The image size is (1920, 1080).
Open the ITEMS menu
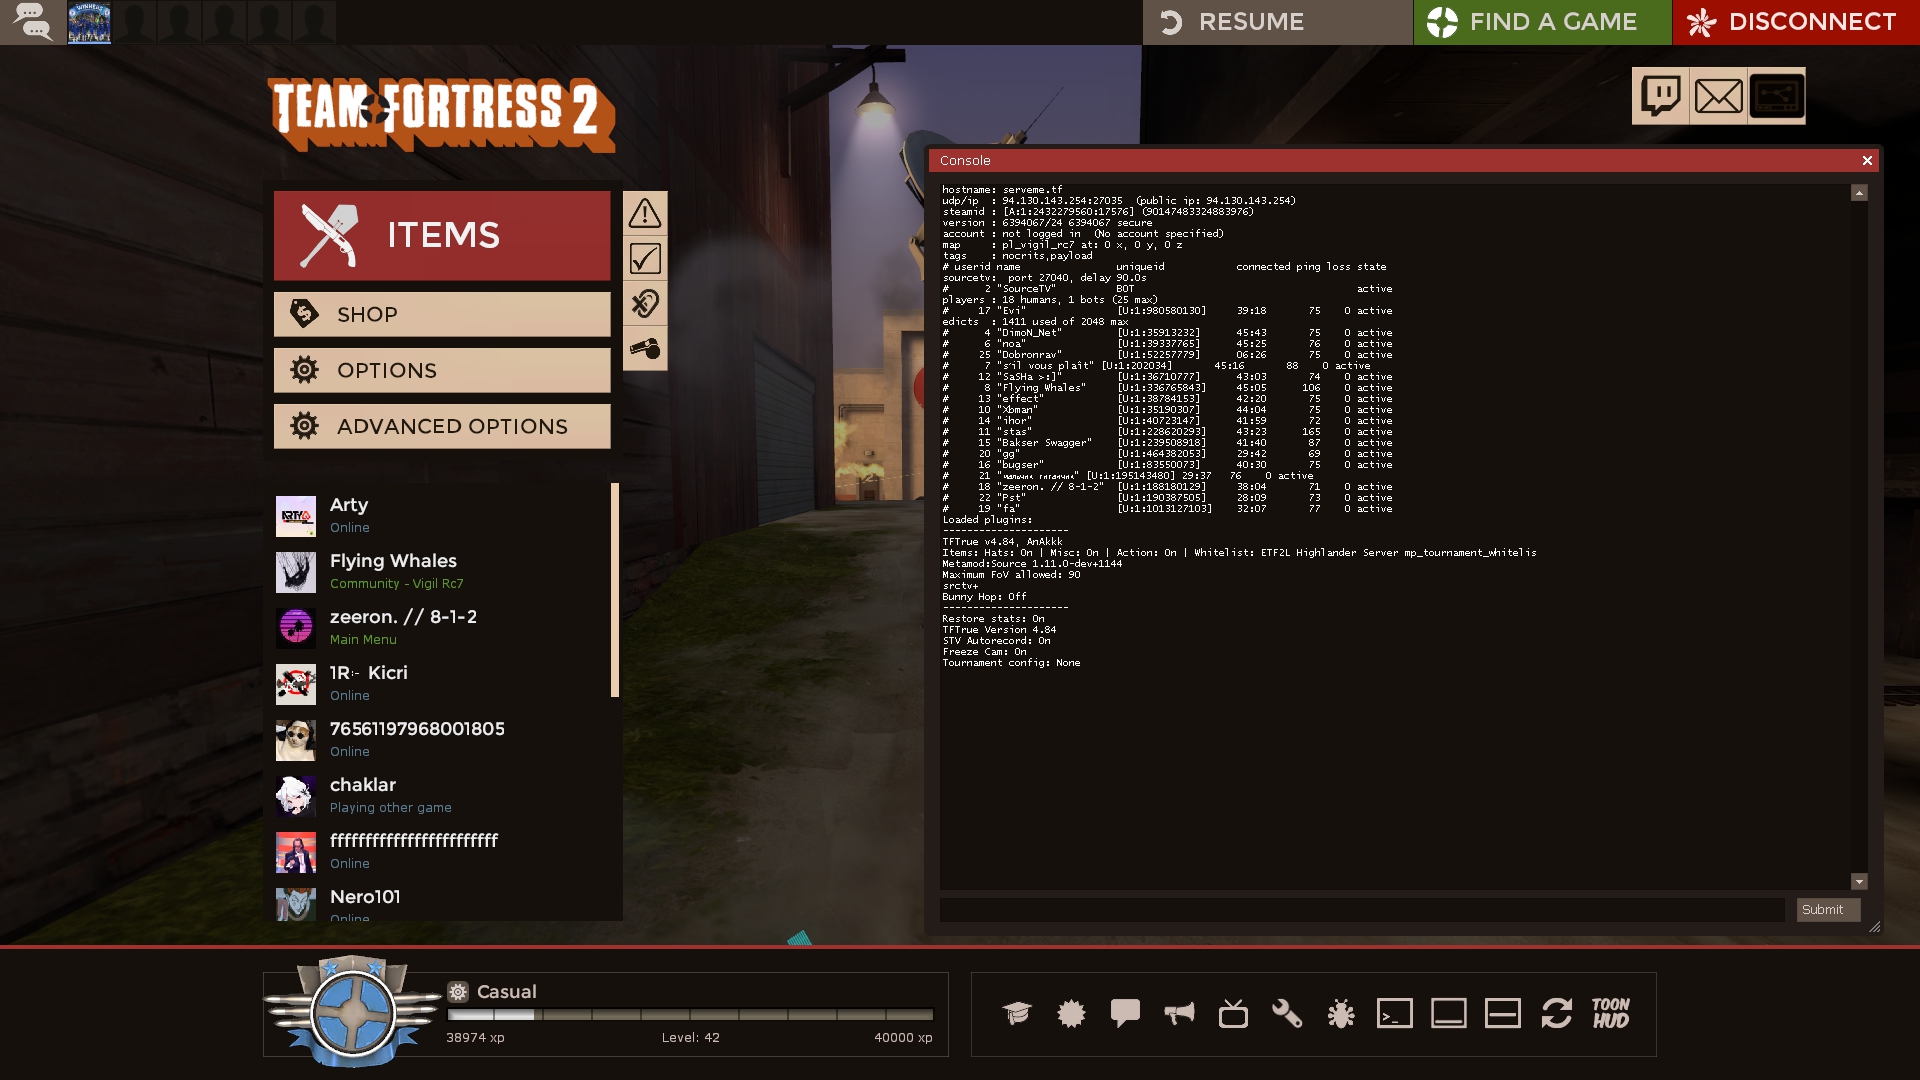pos(442,236)
